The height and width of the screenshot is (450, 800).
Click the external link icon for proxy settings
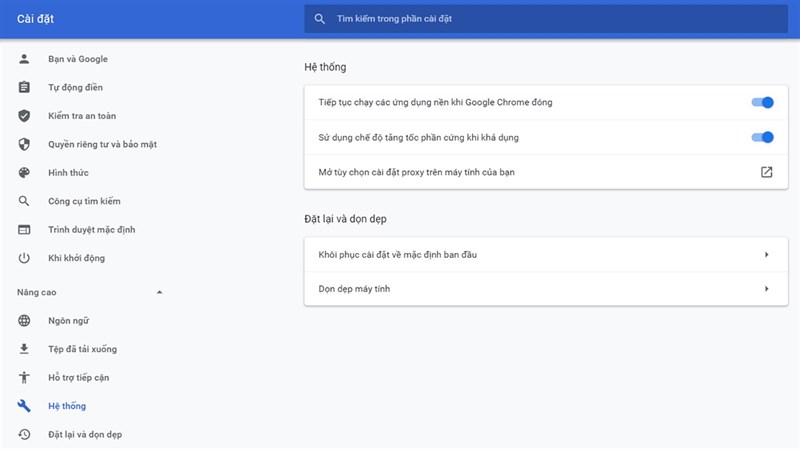767,172
